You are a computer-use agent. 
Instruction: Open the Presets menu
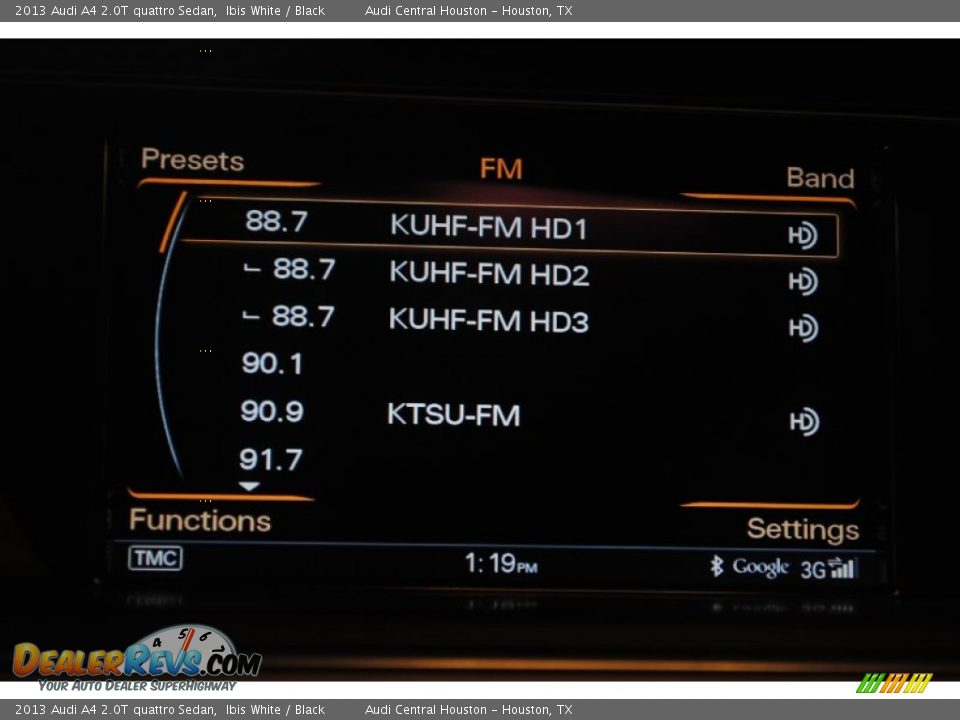tap(192, 160)
